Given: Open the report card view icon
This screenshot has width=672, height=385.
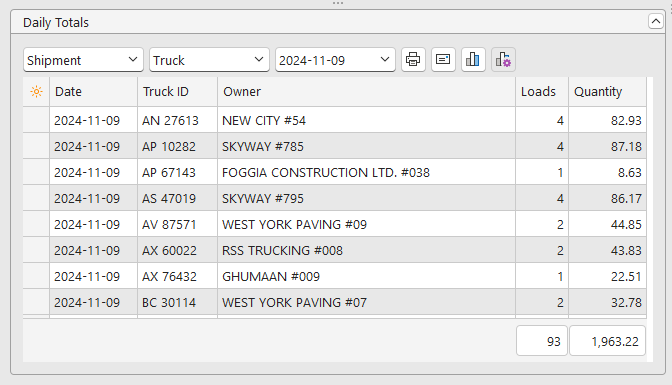Looking at the screenshot, I should click(443, 60).
